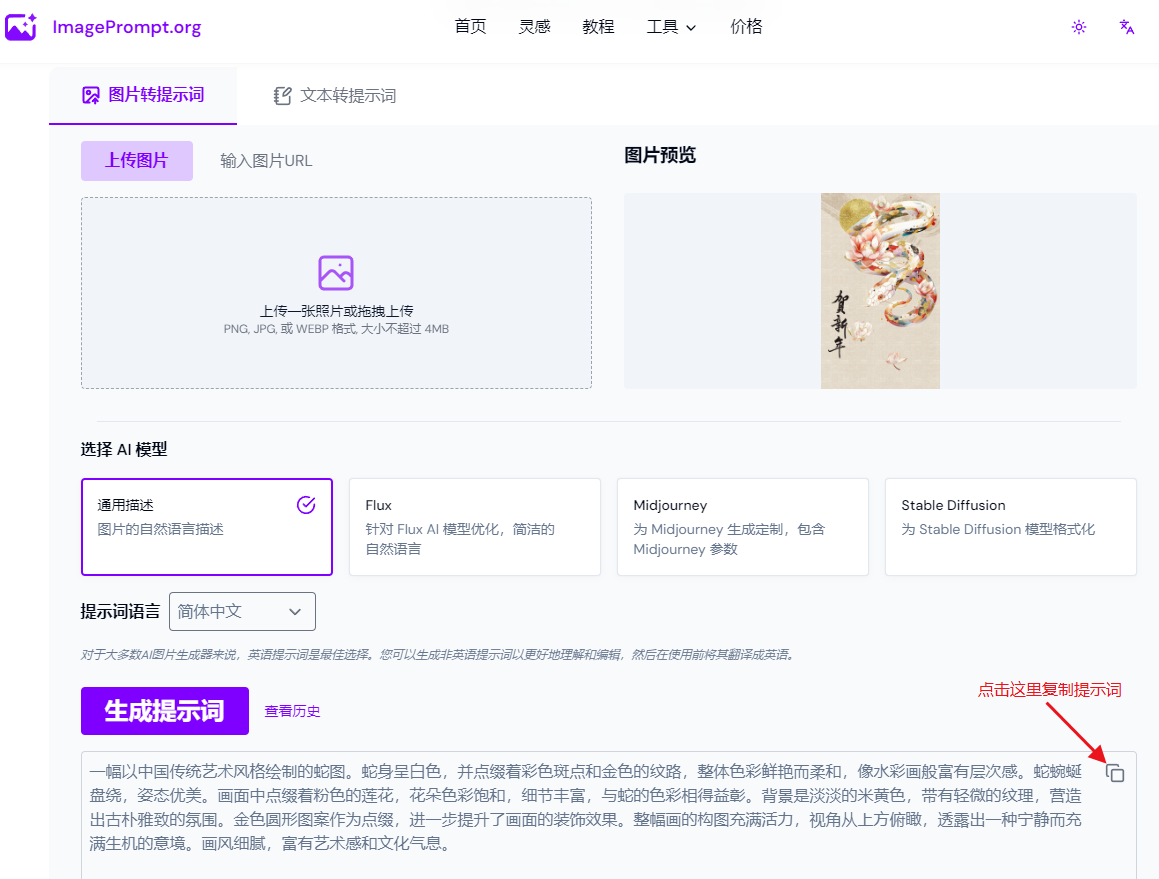Click the 首页 menu item
This screenshot has height=879, width=1159.
[x=470, y=27]
